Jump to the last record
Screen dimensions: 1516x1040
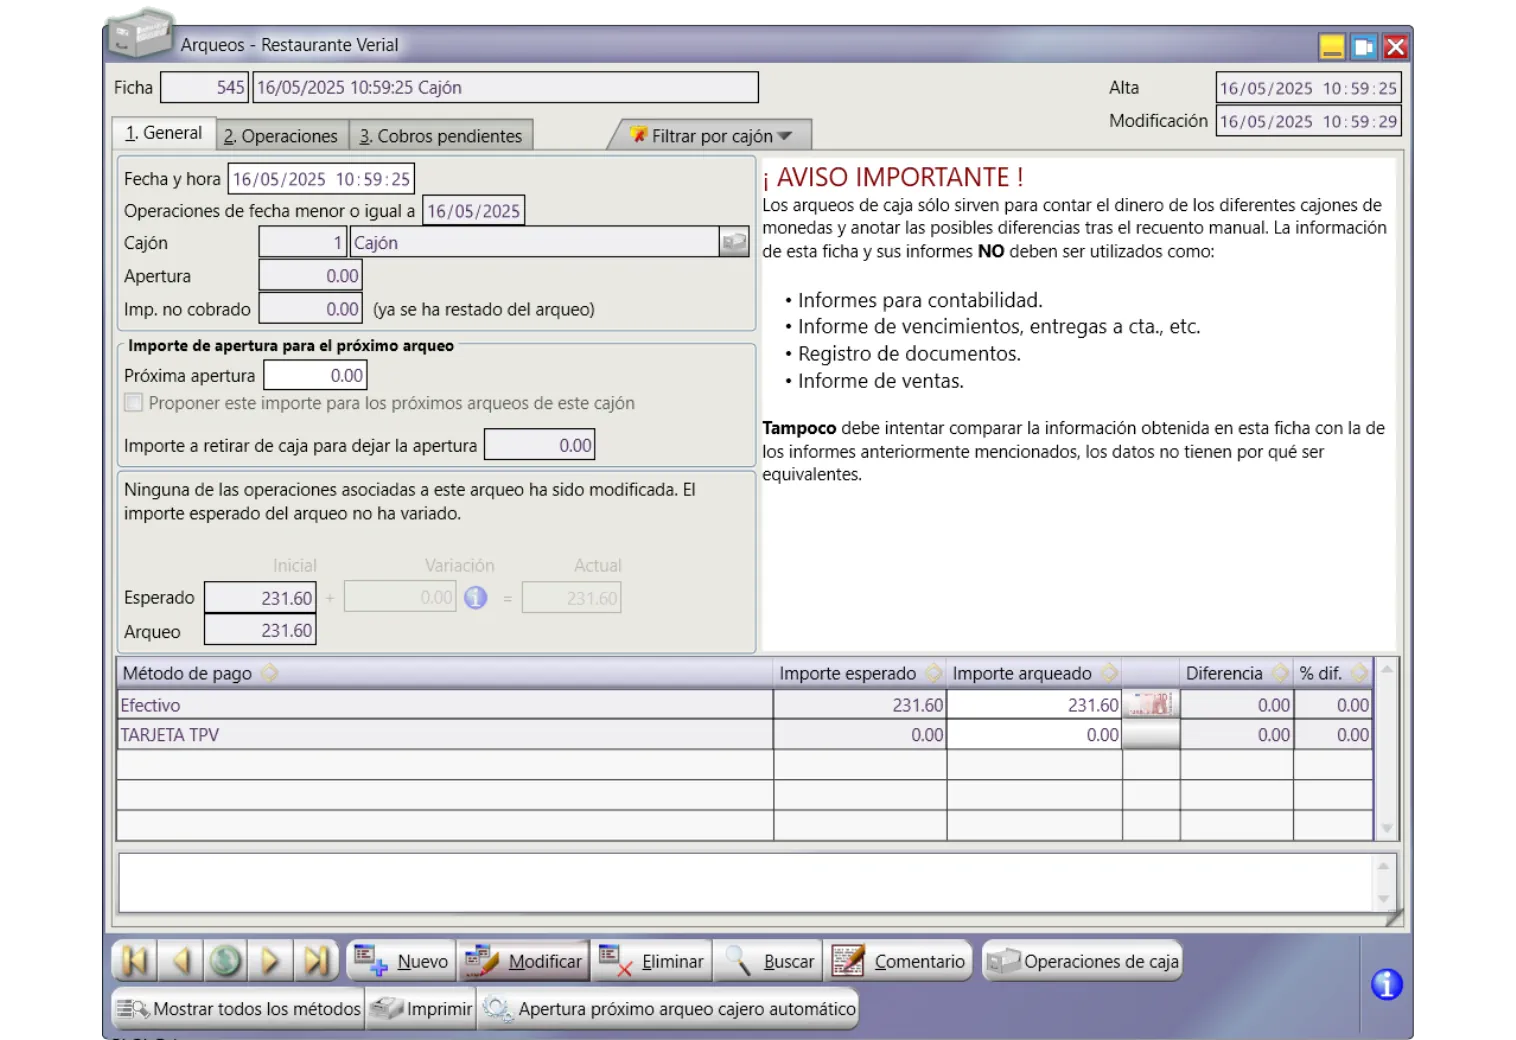click(316, 961)
